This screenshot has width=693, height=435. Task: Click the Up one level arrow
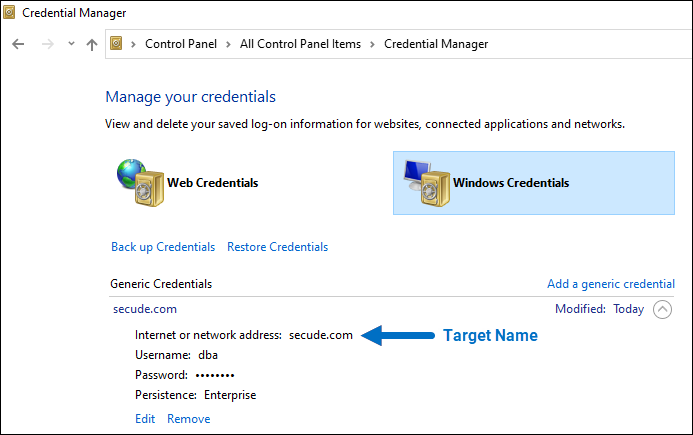pyautogui.click(x=92, y=44)
